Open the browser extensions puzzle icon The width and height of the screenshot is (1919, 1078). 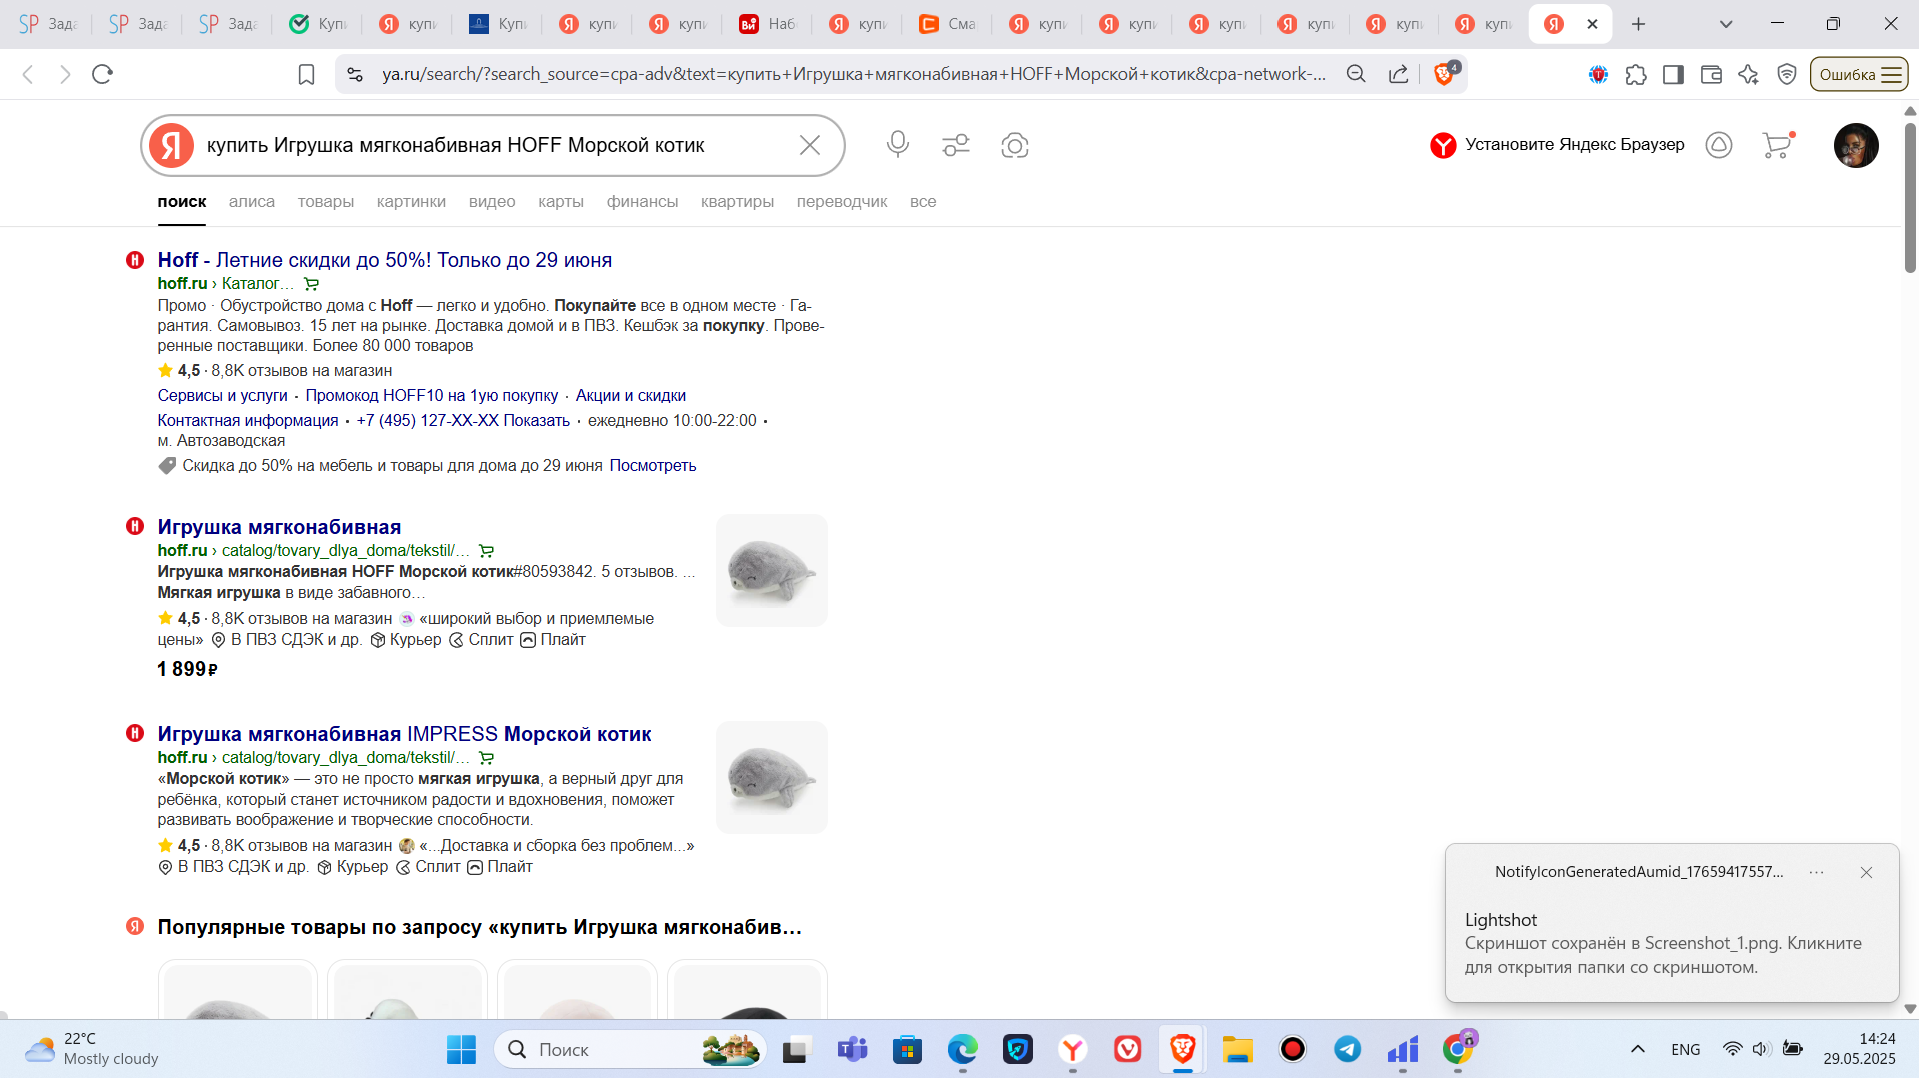click(x=1636, y=74)
